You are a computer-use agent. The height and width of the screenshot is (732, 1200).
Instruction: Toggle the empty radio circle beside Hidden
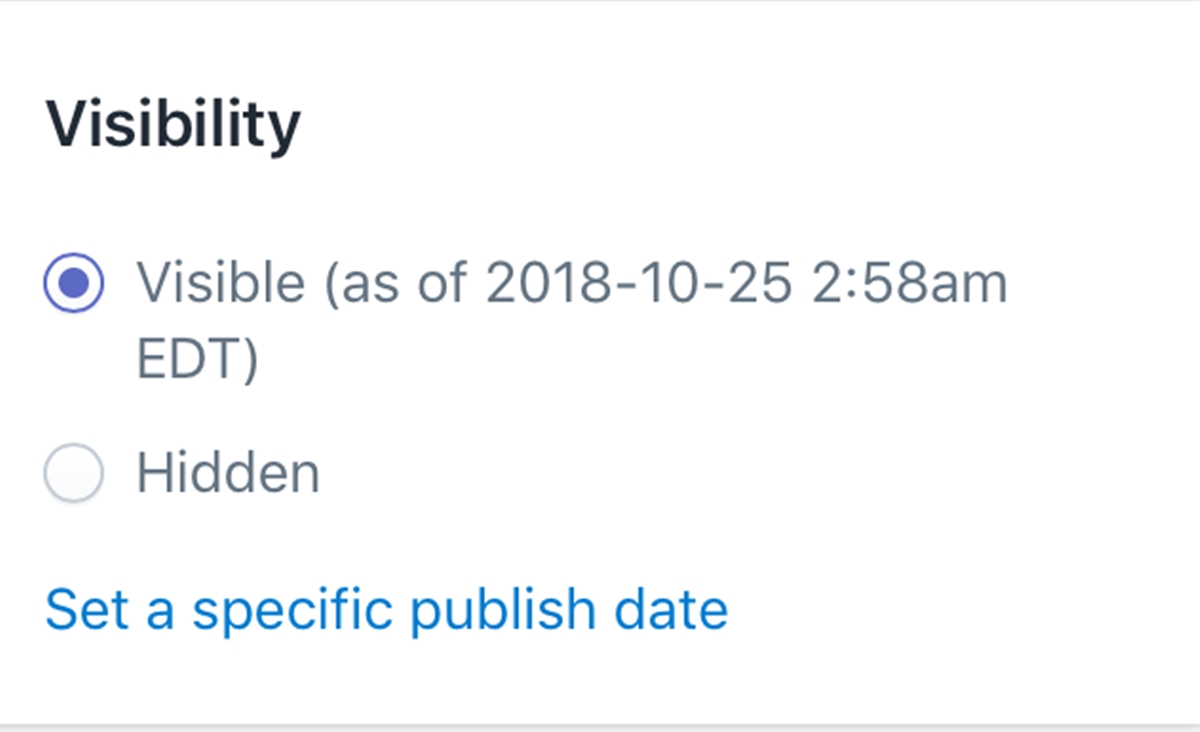73,472
